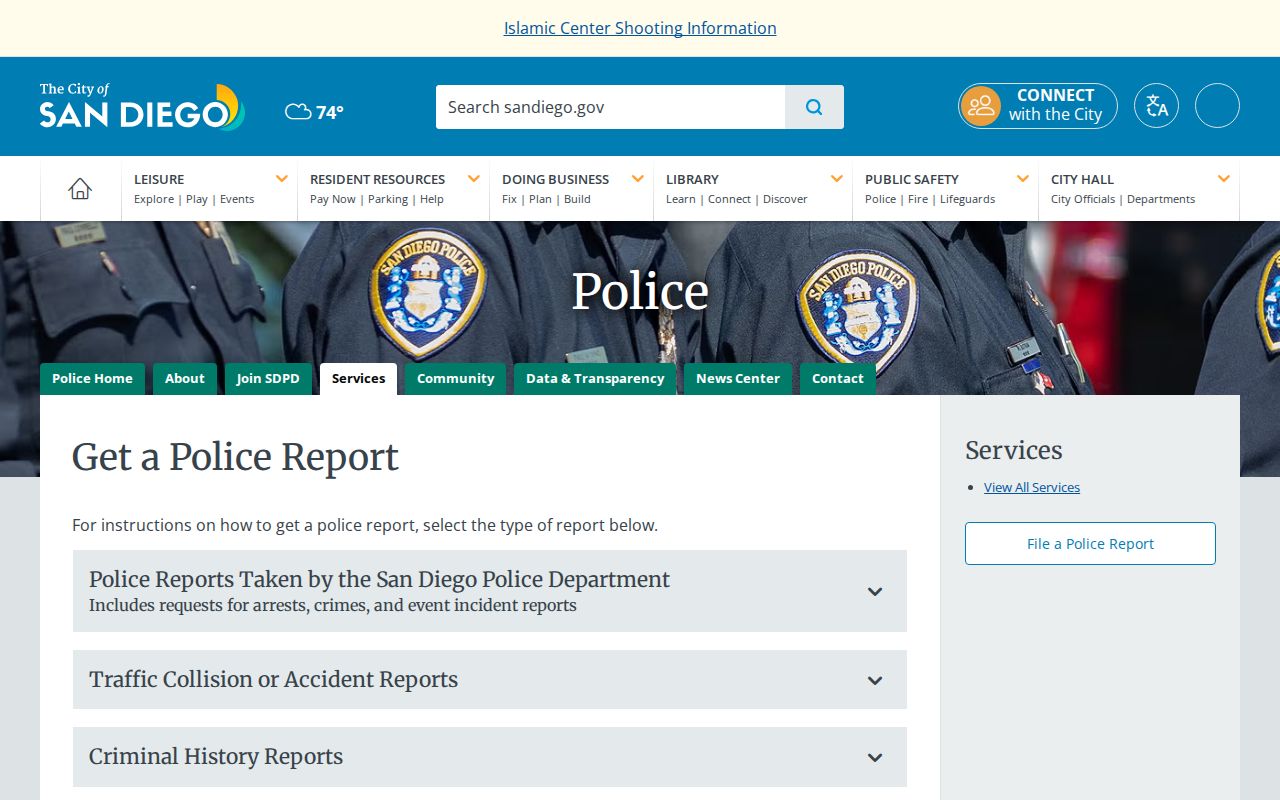Image resolution: width=1280 pixels, height=800 pixels.
Task: Click the magnifier search button
Action: [814, 107]
